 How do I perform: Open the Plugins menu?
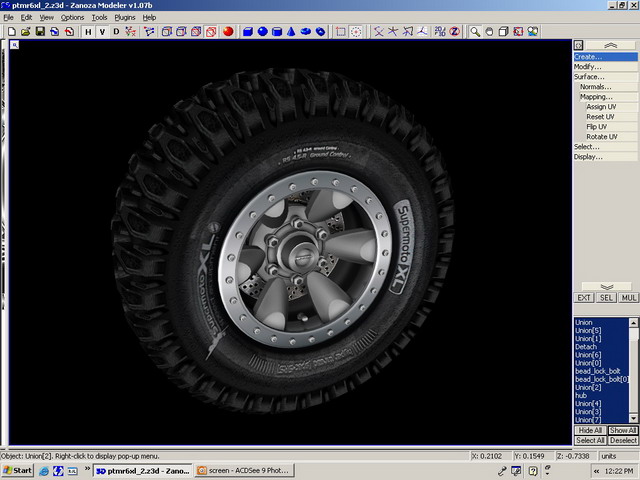pos(125,17)
